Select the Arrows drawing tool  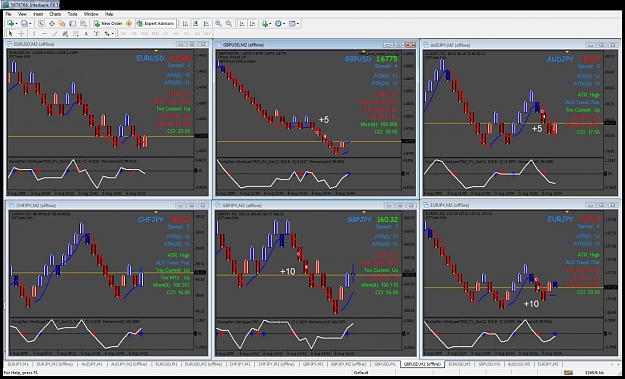click(107, 33)
